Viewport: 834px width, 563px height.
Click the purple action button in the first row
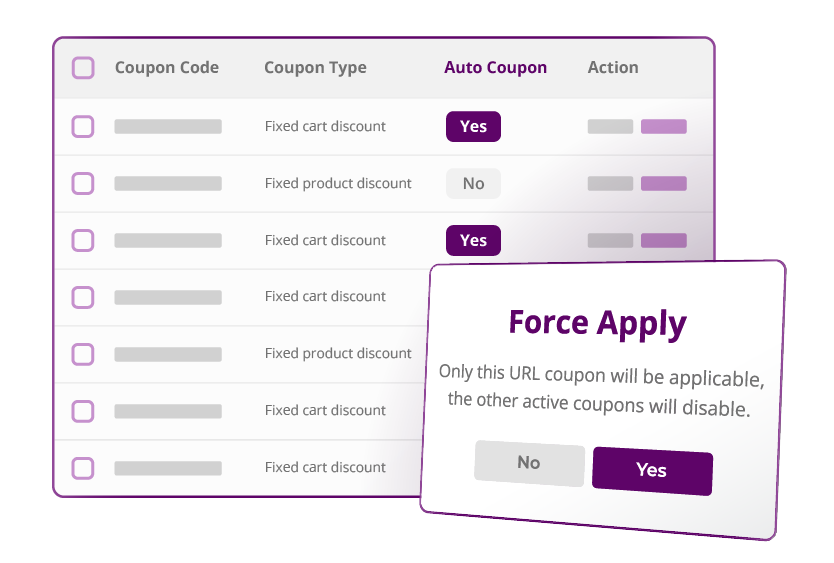click(663, 127)
